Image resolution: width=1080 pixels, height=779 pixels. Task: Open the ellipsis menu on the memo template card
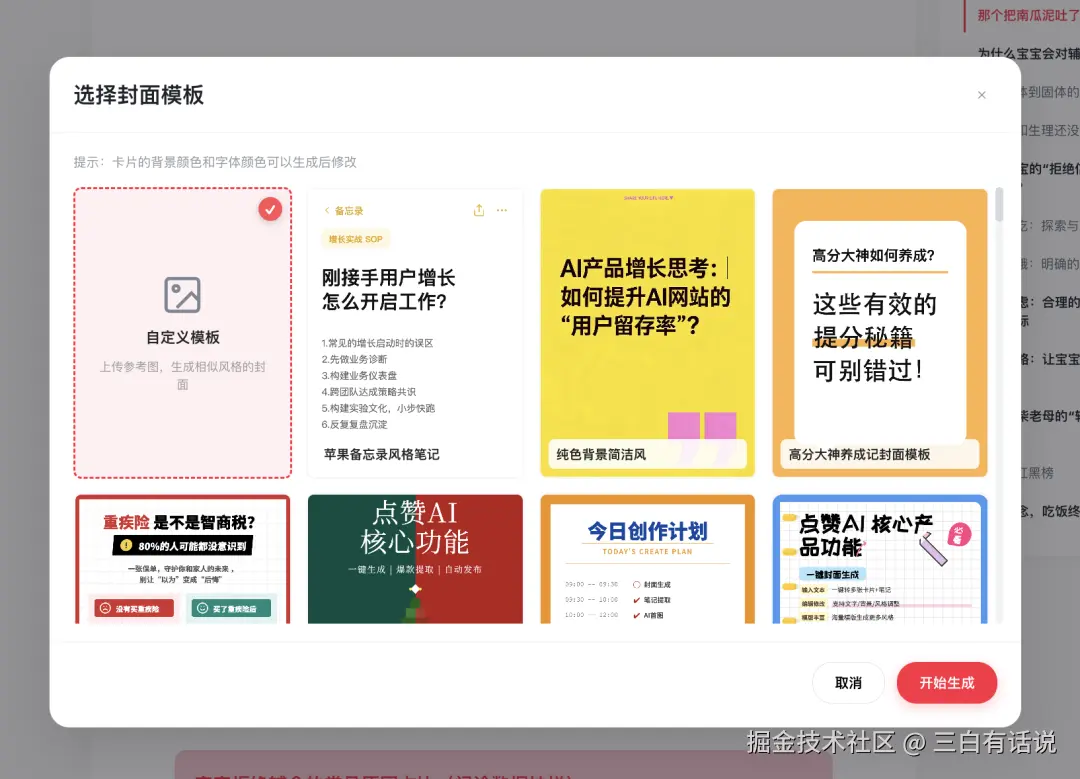501,210
